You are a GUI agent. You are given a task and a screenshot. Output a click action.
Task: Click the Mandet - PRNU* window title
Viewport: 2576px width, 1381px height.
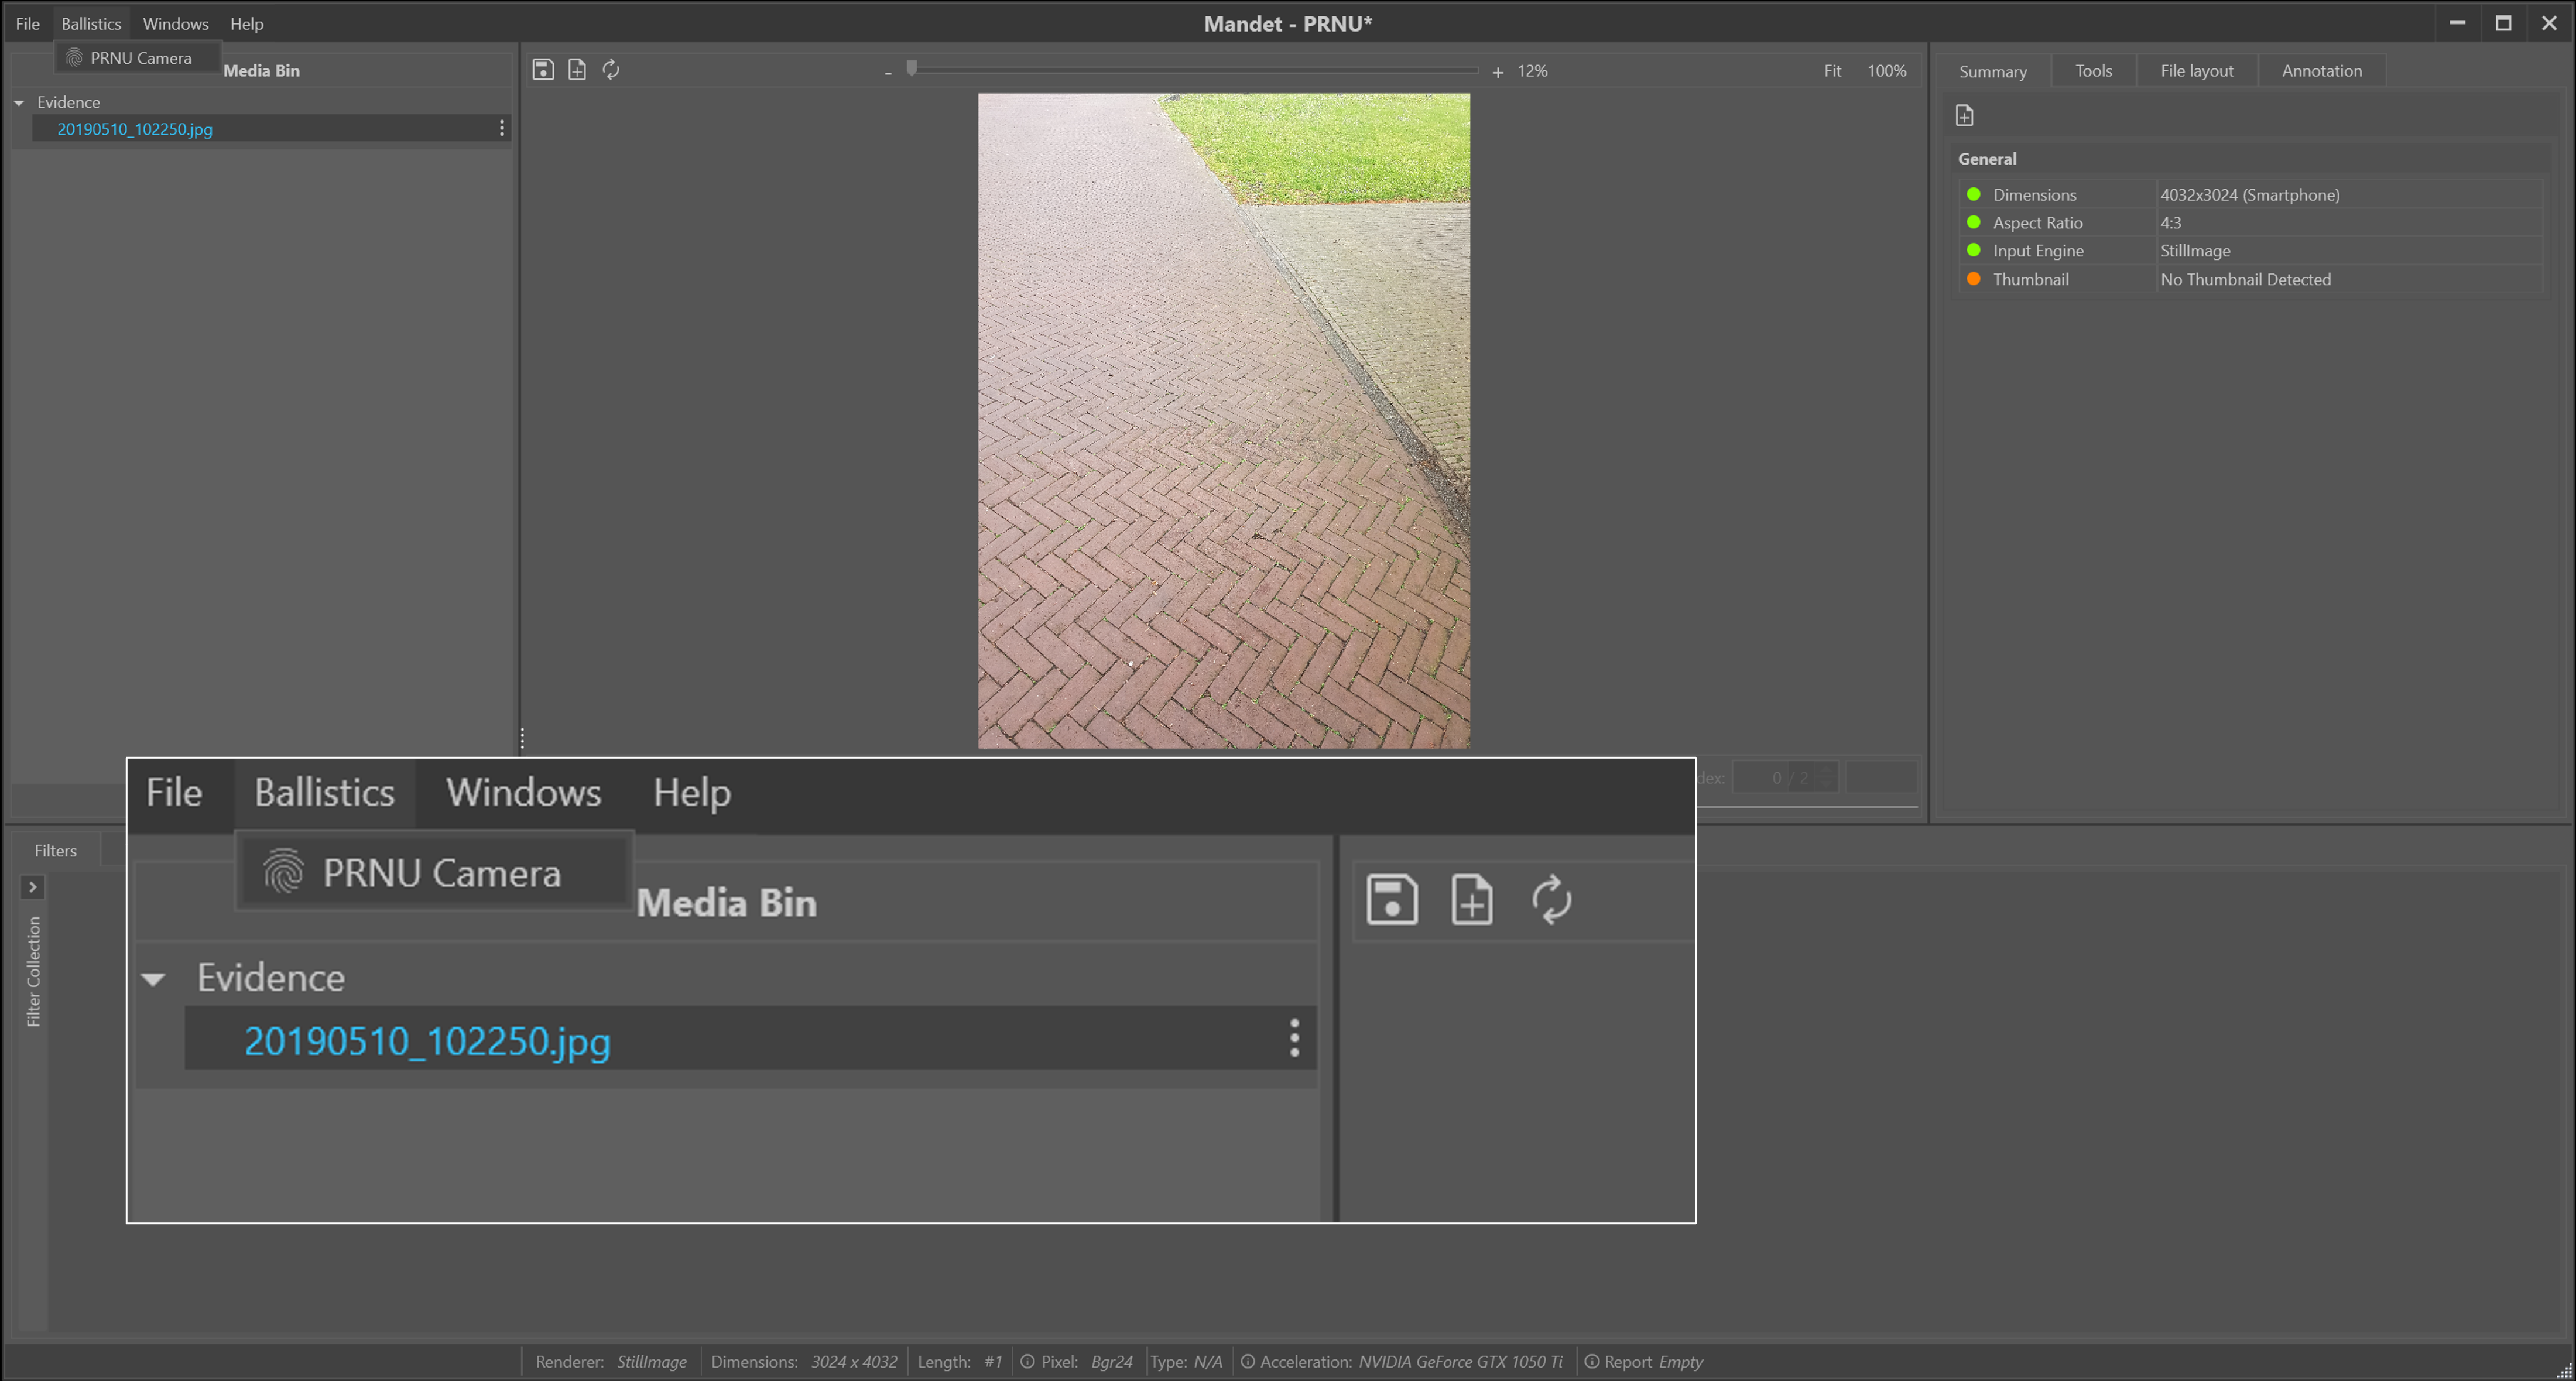pyautogui.click(x=1288, y=24)
